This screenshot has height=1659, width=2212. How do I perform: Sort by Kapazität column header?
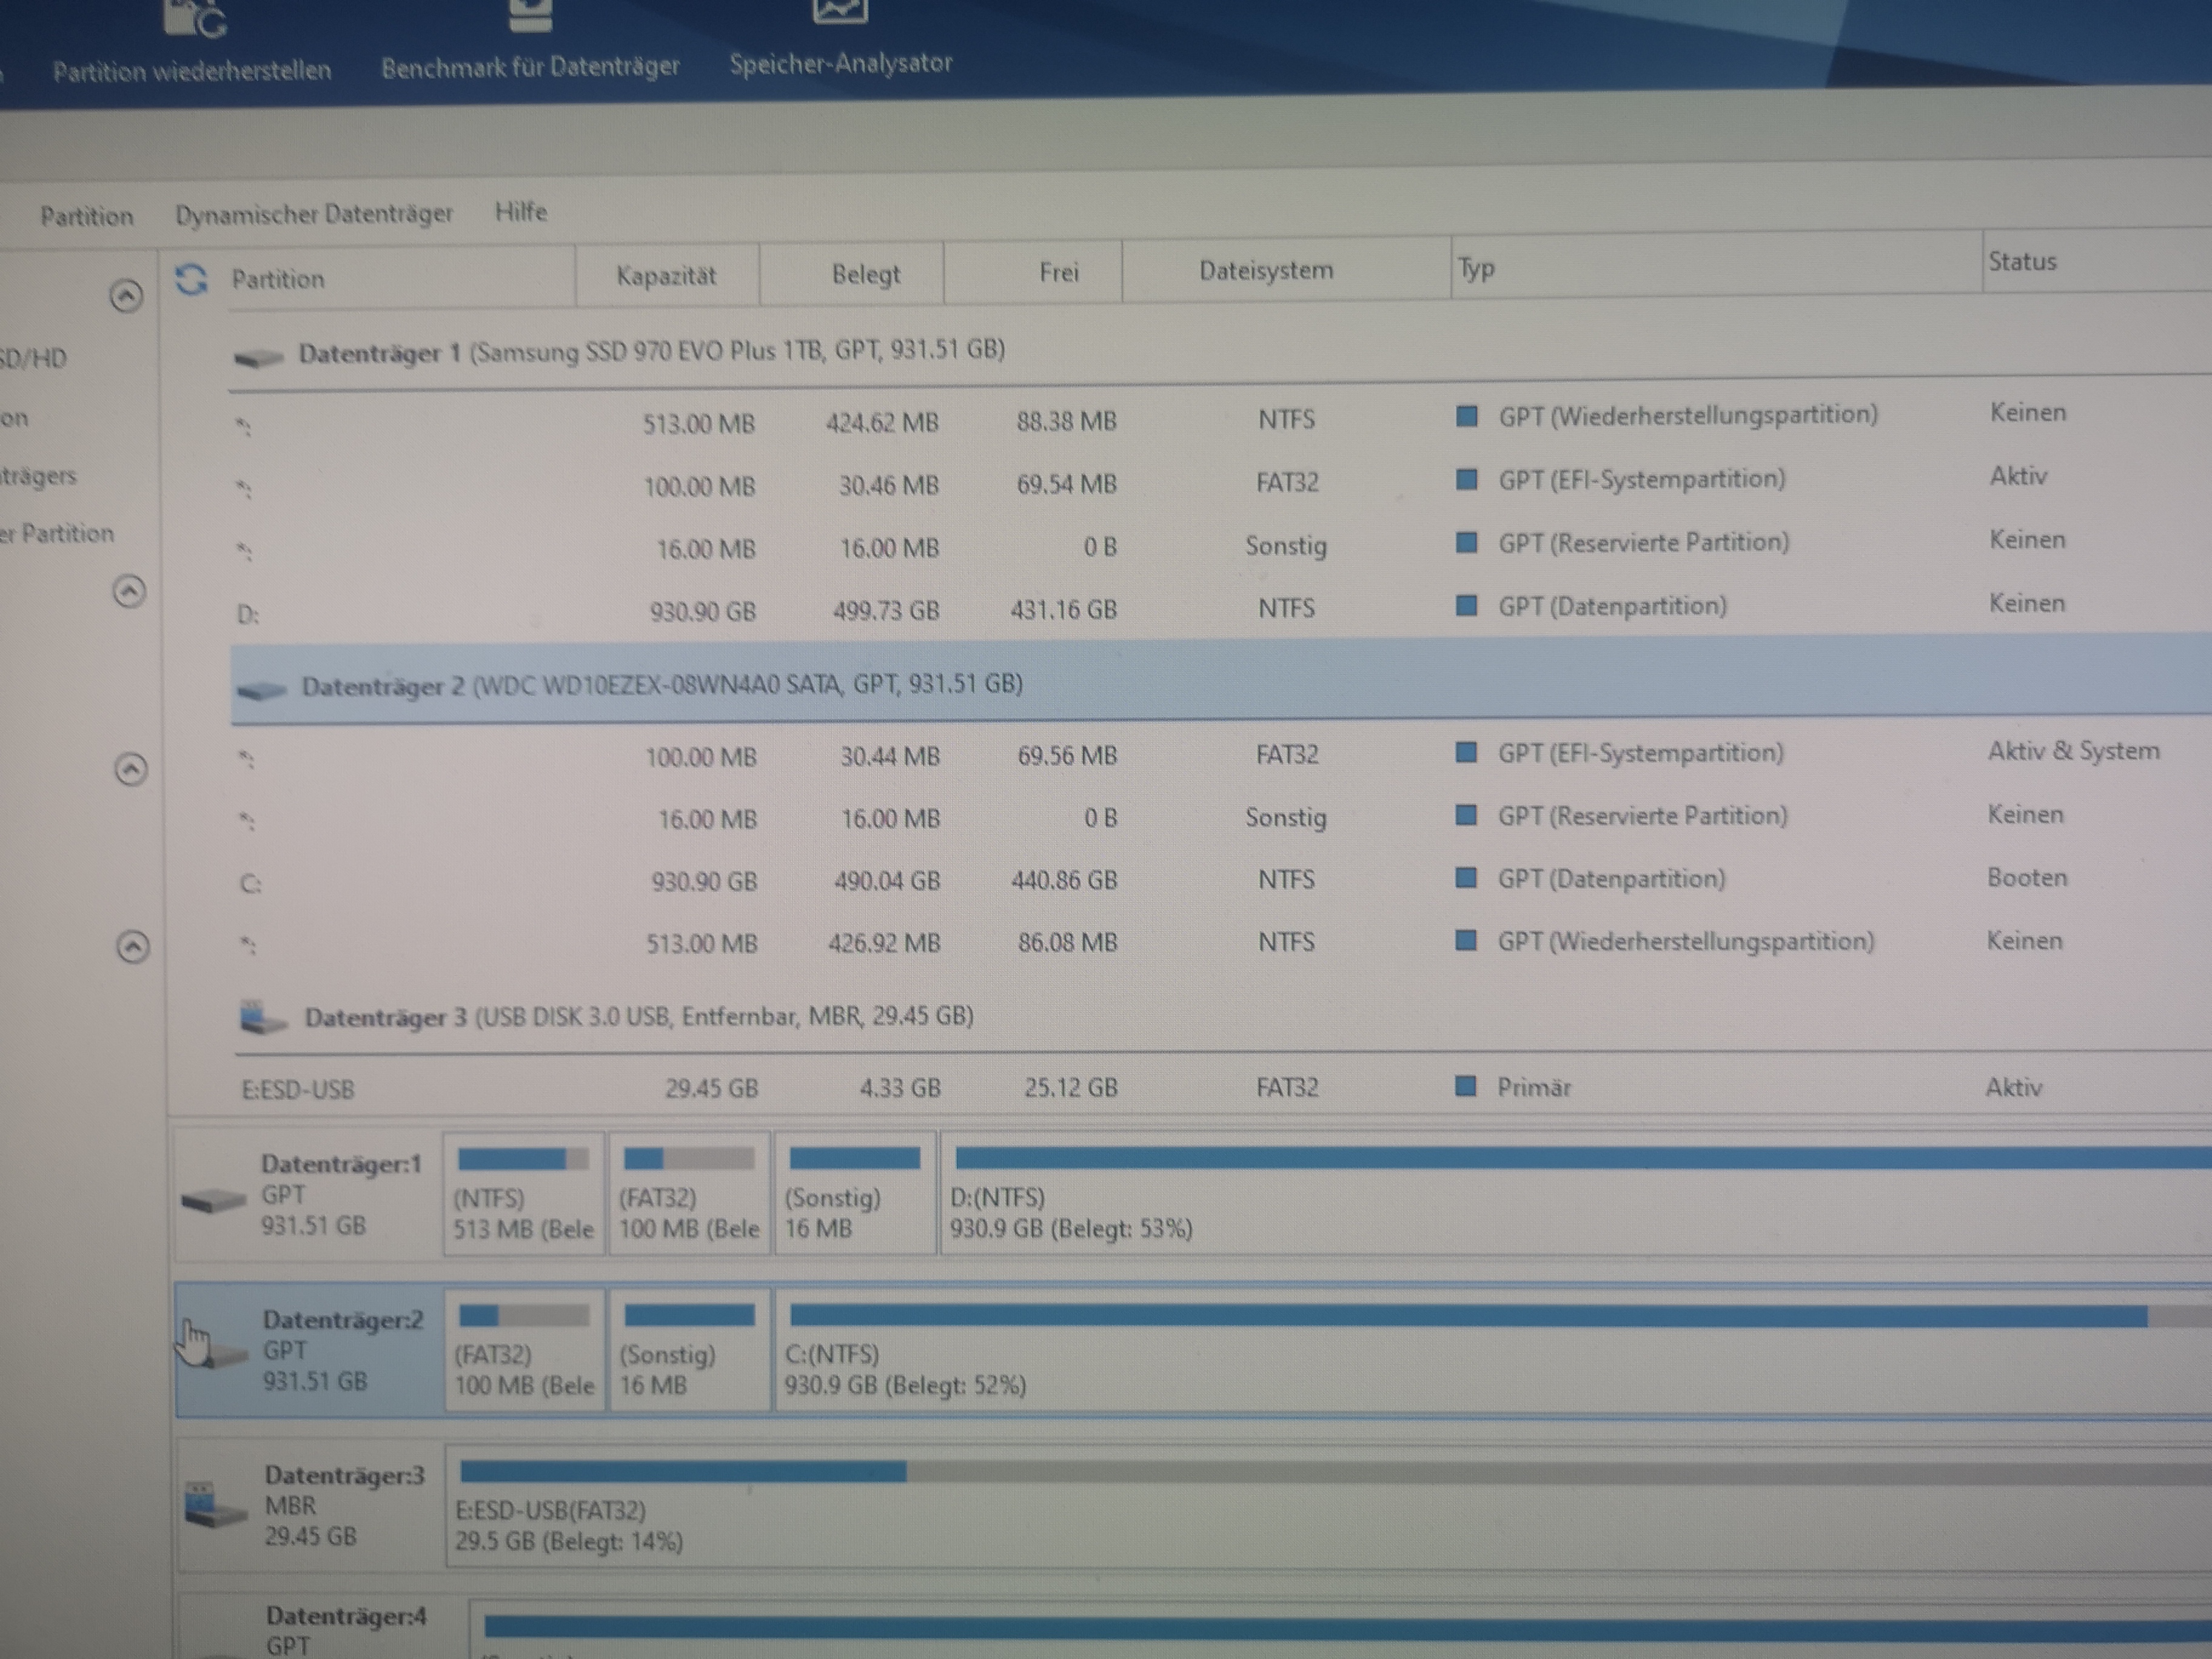pos(666,276)
